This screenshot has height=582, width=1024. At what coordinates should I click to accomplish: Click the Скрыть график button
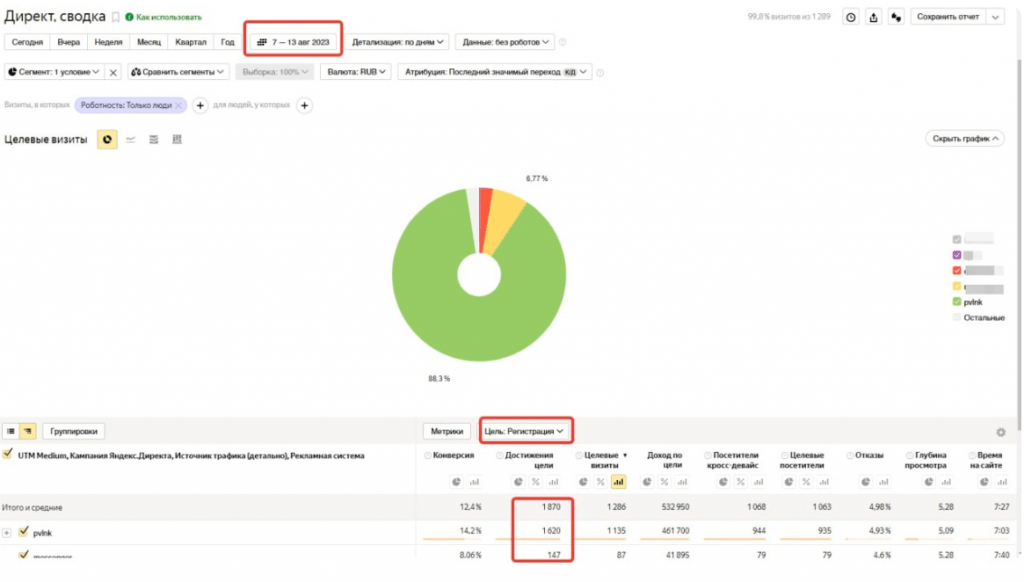[964, 139]
